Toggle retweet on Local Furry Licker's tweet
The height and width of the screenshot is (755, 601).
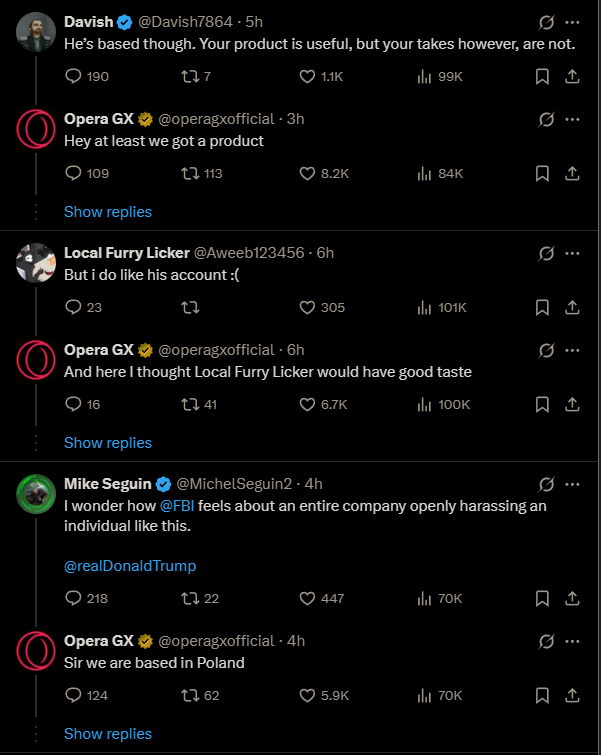pyautogui.click(x=190, y=307)
